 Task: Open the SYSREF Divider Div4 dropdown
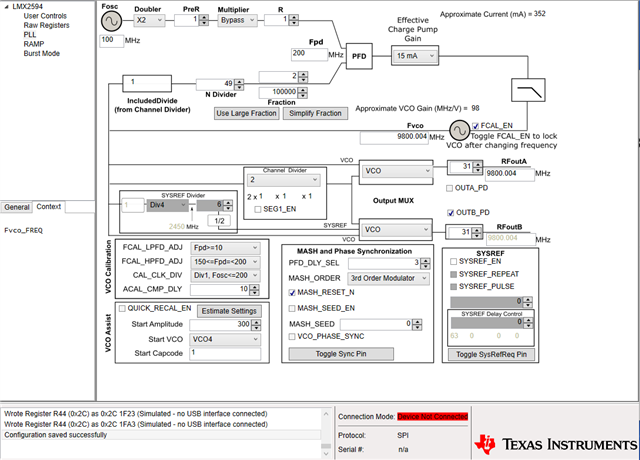click(x=168, y=205)
